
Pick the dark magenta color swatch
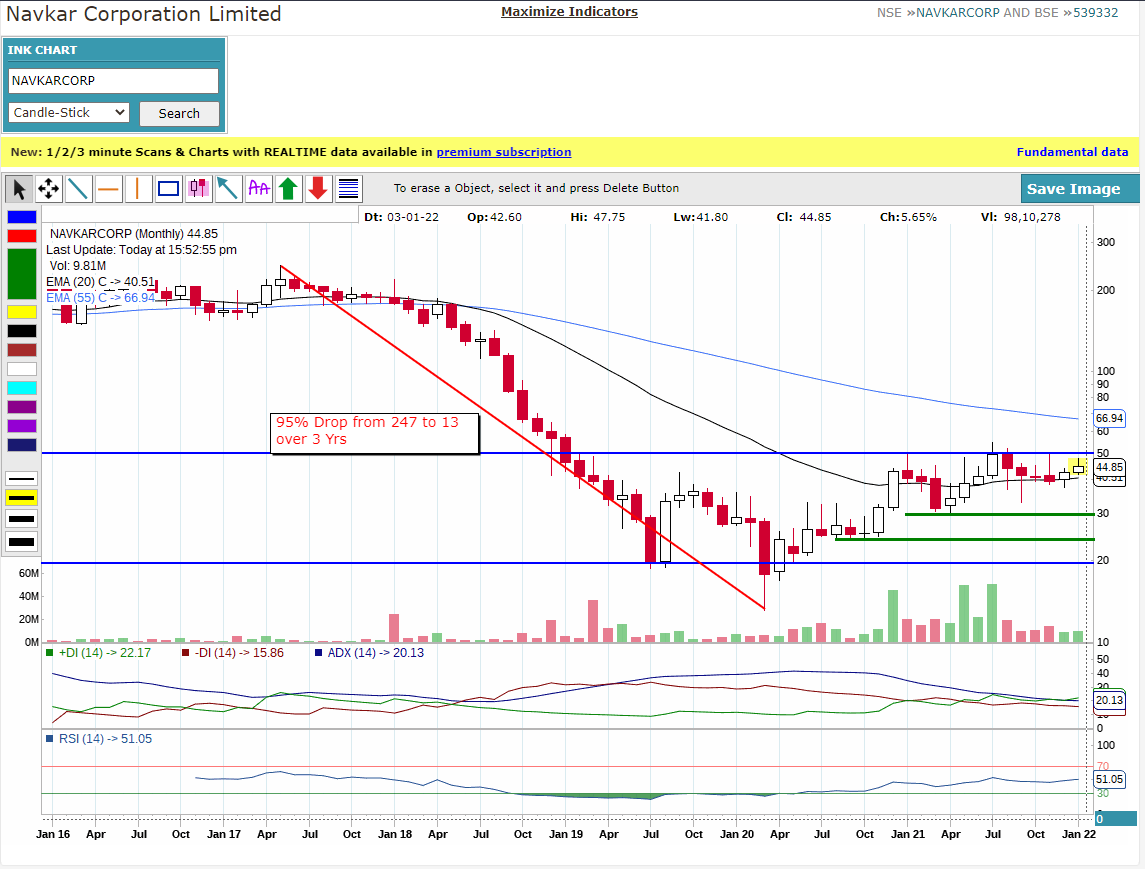tap(22, 407)
